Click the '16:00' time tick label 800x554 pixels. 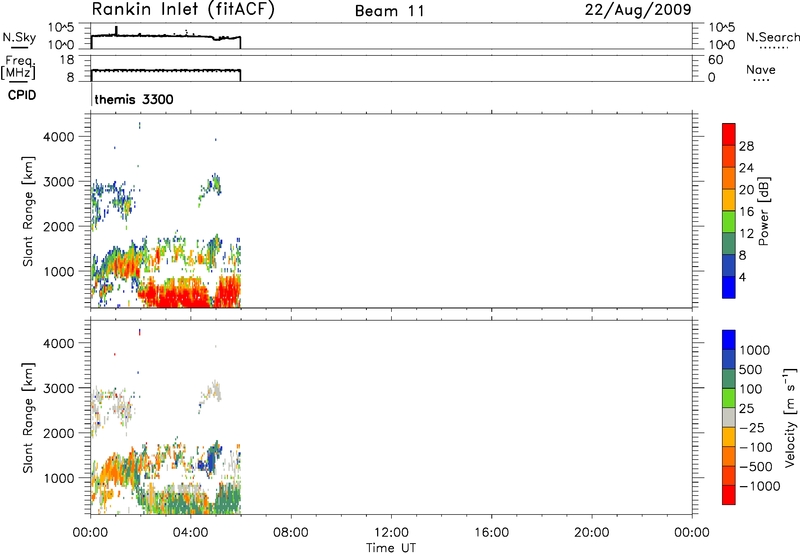point(491,533)
